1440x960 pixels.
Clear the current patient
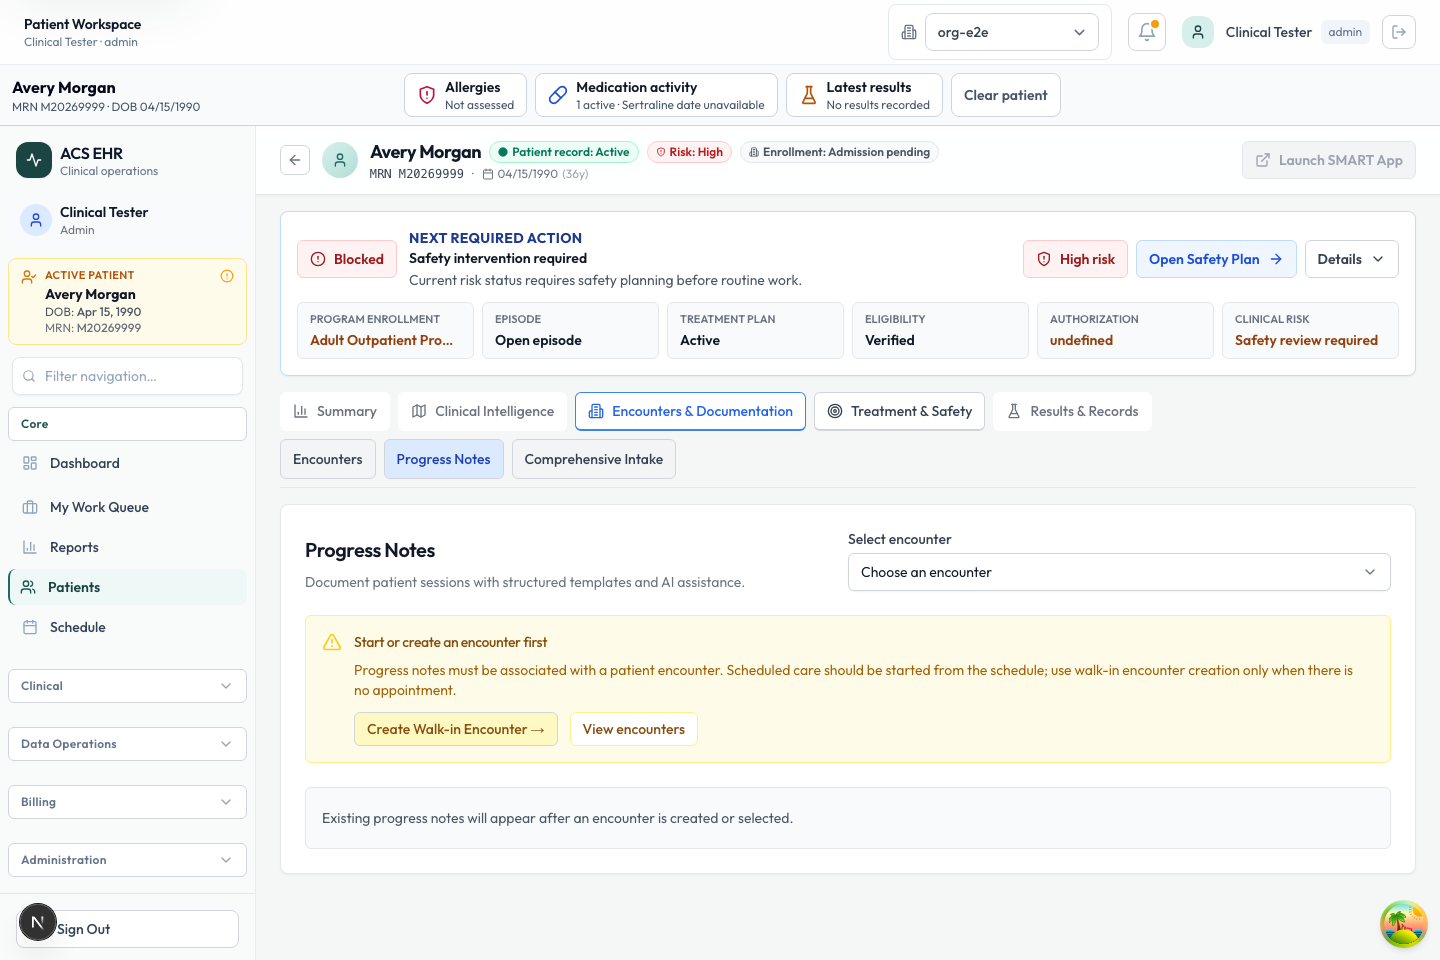pos(1006,95)
